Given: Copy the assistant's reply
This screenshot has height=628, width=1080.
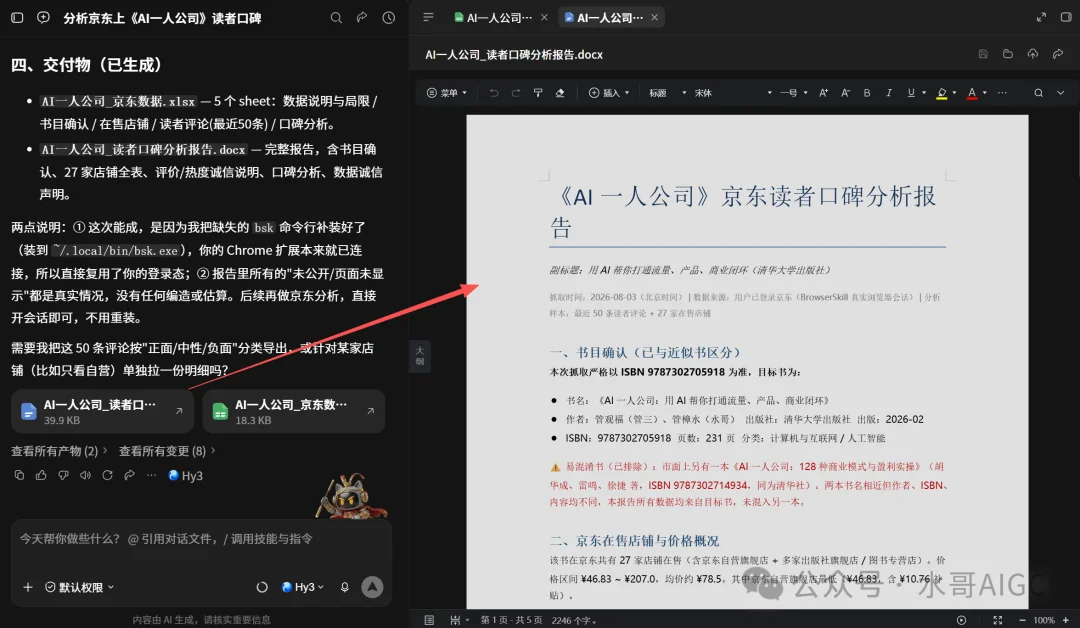Looking at the screenshot, I should [19, 475].
